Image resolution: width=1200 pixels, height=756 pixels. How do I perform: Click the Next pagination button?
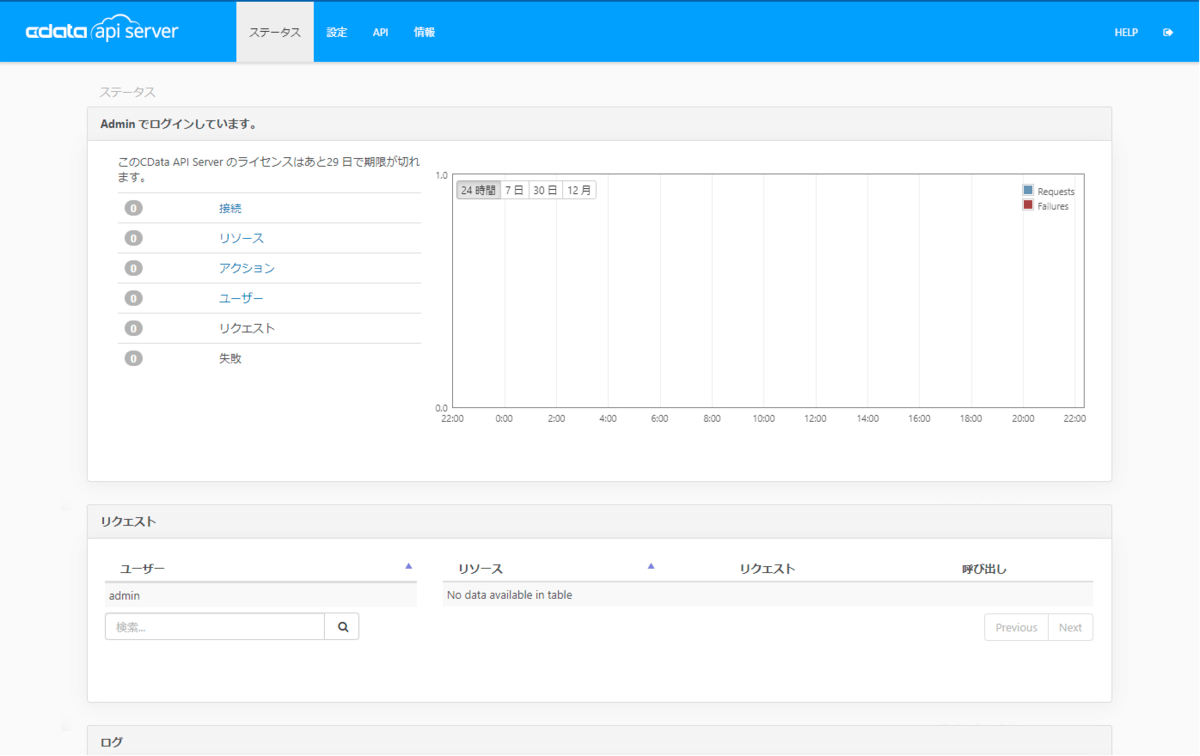coord(1070,627)
